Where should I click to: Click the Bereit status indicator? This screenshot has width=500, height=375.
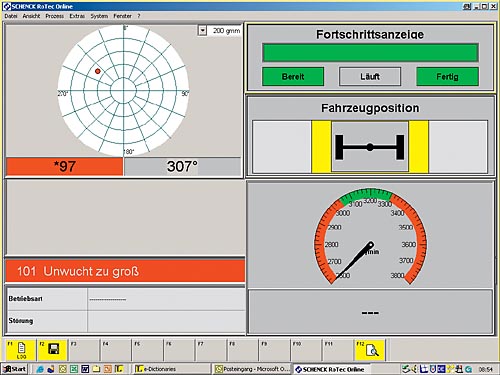(x=293, y=77)
